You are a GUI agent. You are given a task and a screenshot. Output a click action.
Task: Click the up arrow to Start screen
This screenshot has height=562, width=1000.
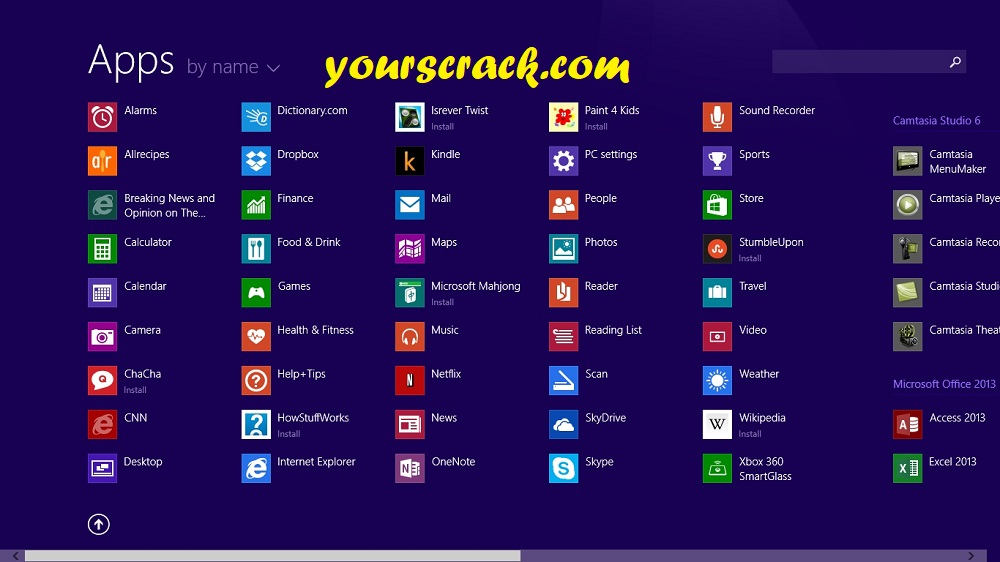99,524
